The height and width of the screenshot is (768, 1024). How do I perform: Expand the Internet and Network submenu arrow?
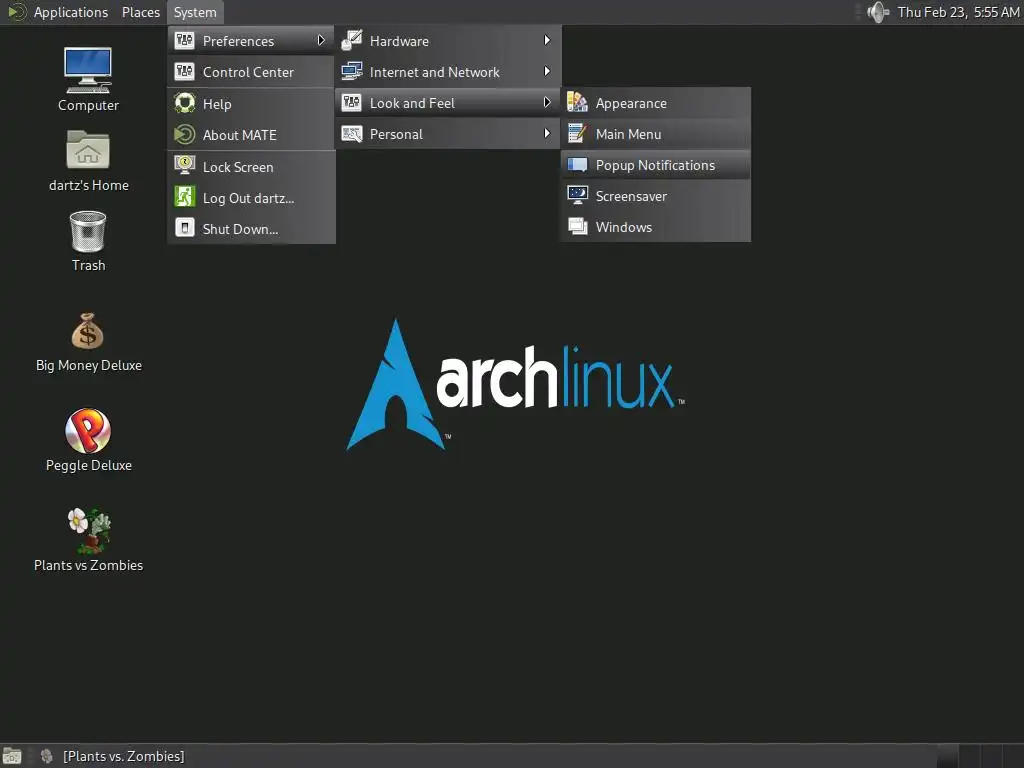click(x=547, y=71)
